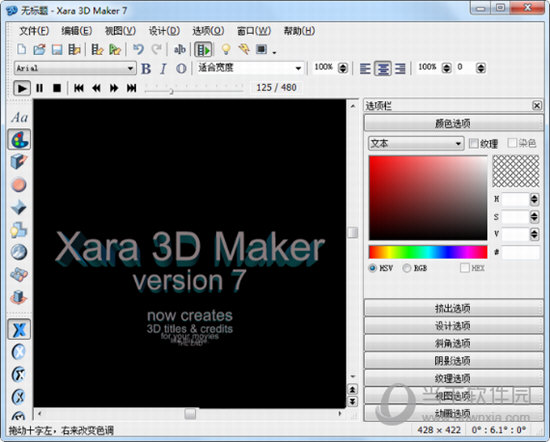Select the Aa text options tool
550x442 pixels.
[19, 118]
